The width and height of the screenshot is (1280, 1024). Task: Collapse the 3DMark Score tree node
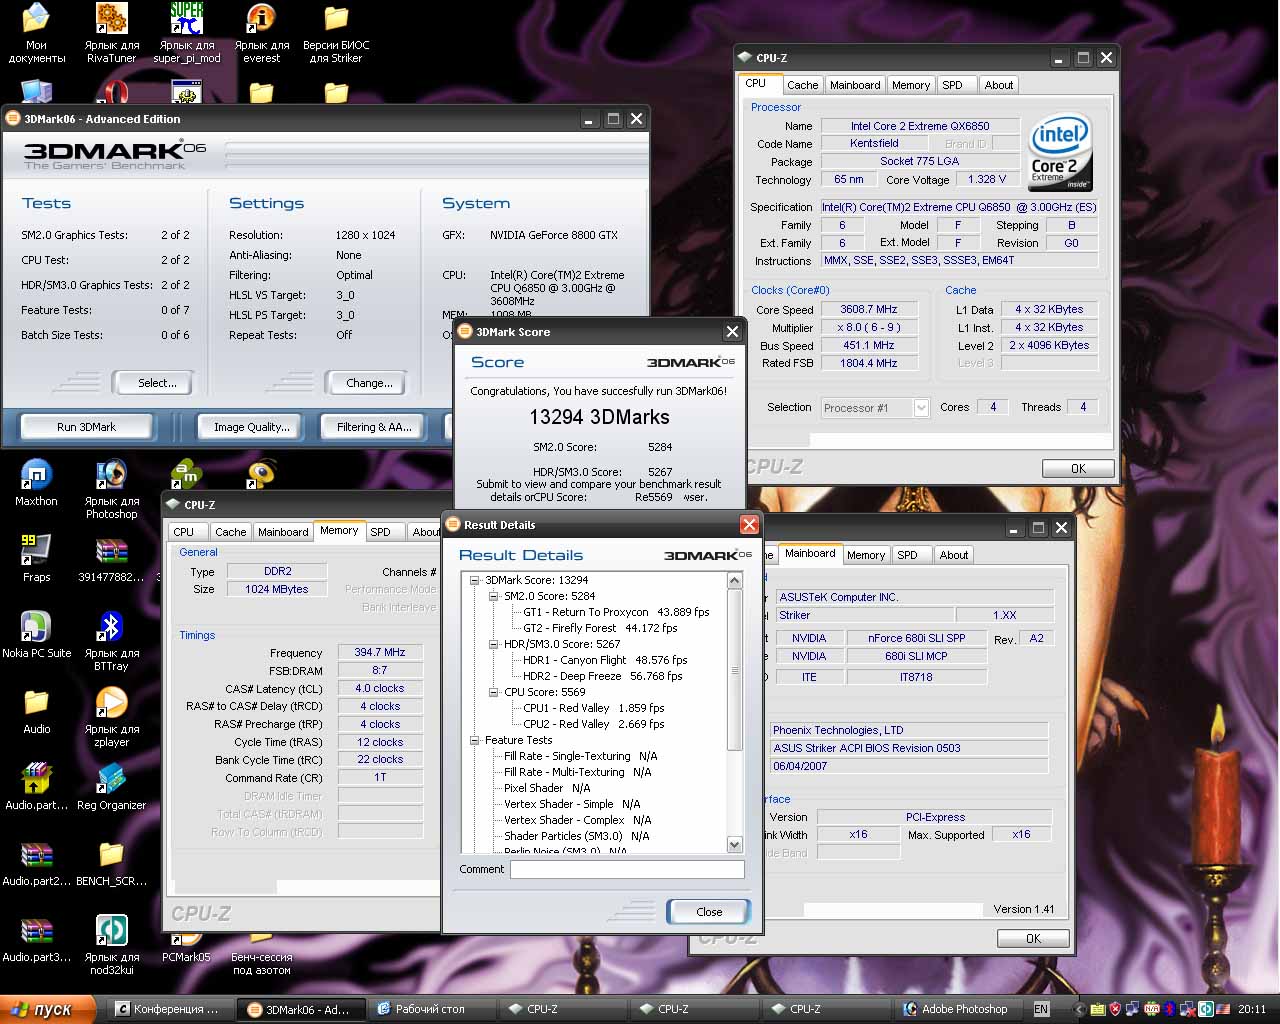pos(474,580)
